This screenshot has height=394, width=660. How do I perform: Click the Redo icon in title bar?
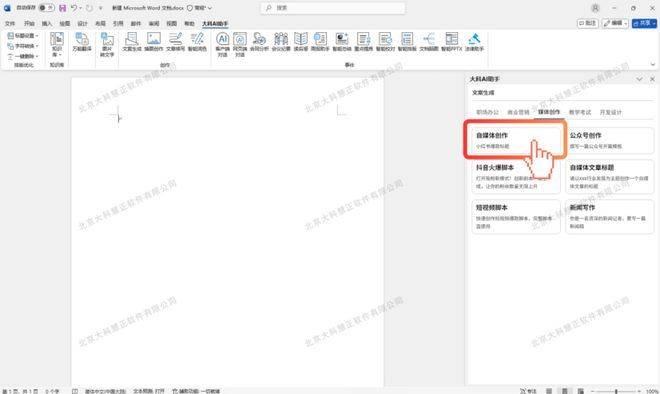89,8
